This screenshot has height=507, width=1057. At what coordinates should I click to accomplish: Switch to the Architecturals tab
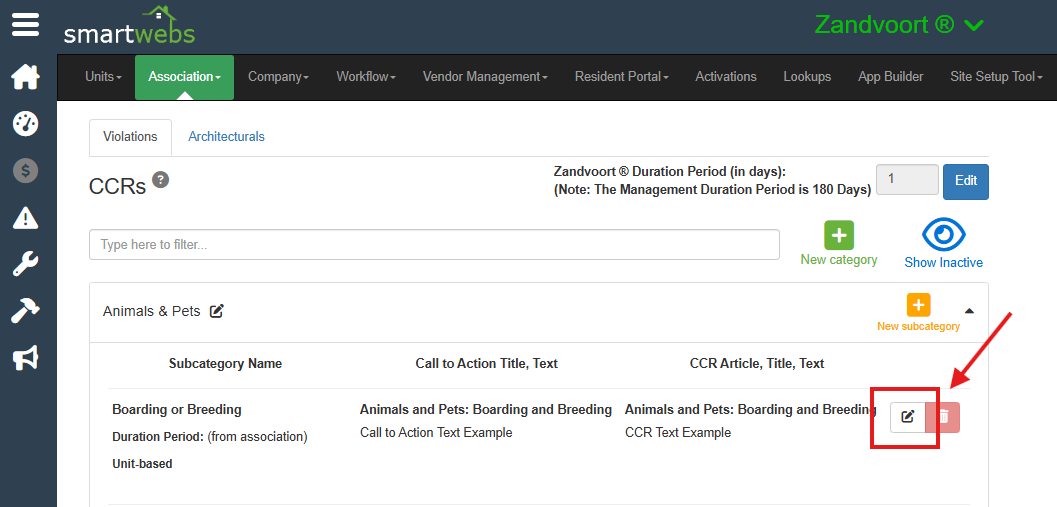click(x=226, y=137)
